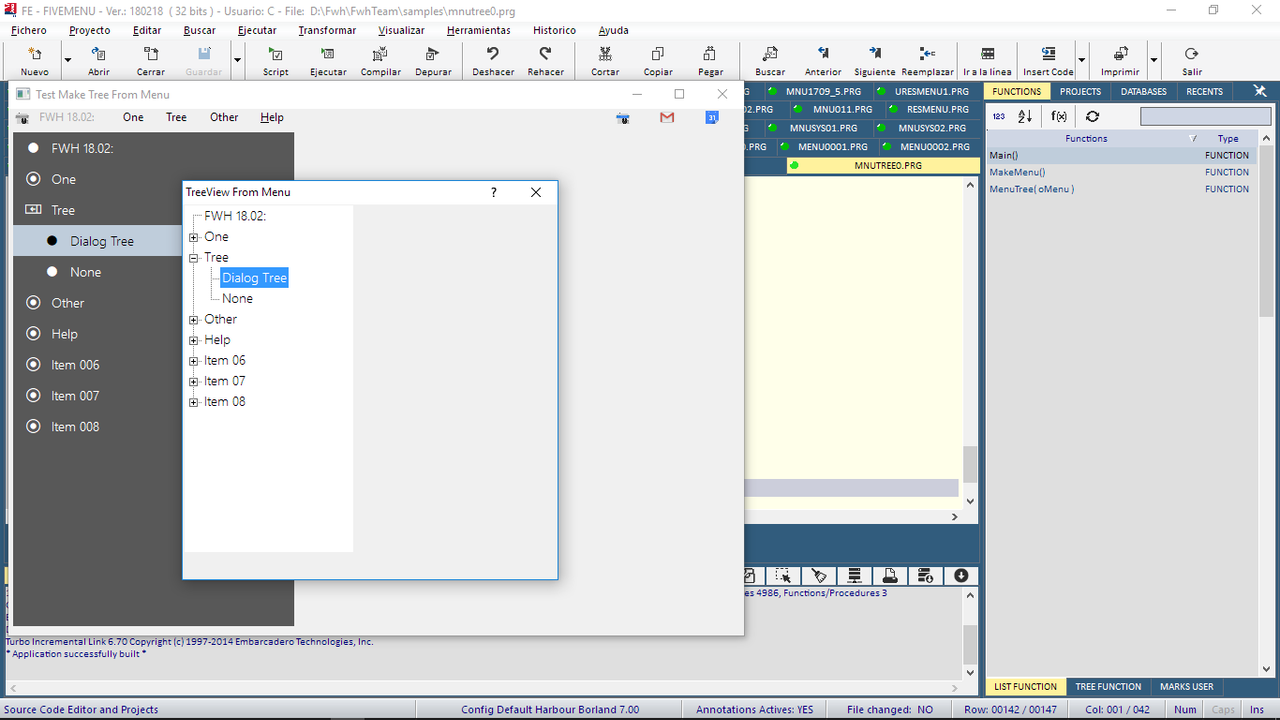Open the Fichero menu
The height and width of the screenshot is (720, 1280).
[x=29, y=30]
